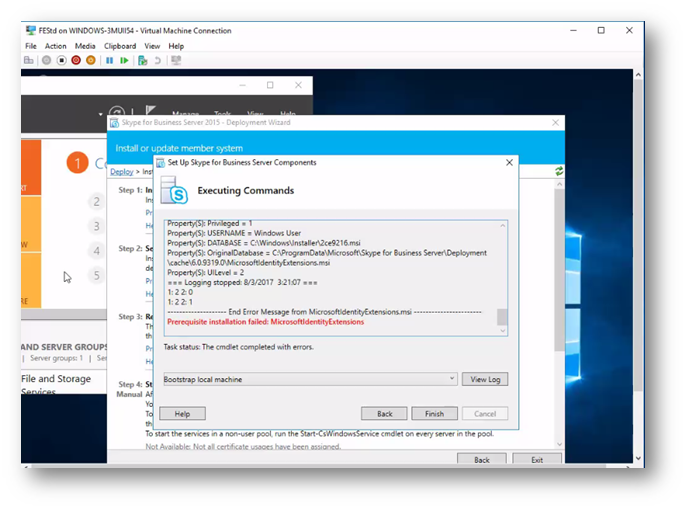Click the refresh icon in Deployment Wizard
The width and height of the screenshot is (687, 510).
tap(559, 171)
